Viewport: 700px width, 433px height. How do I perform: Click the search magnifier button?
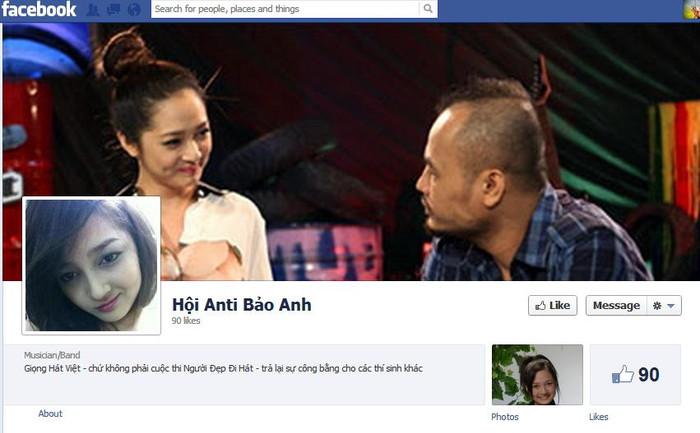[428, 9]
